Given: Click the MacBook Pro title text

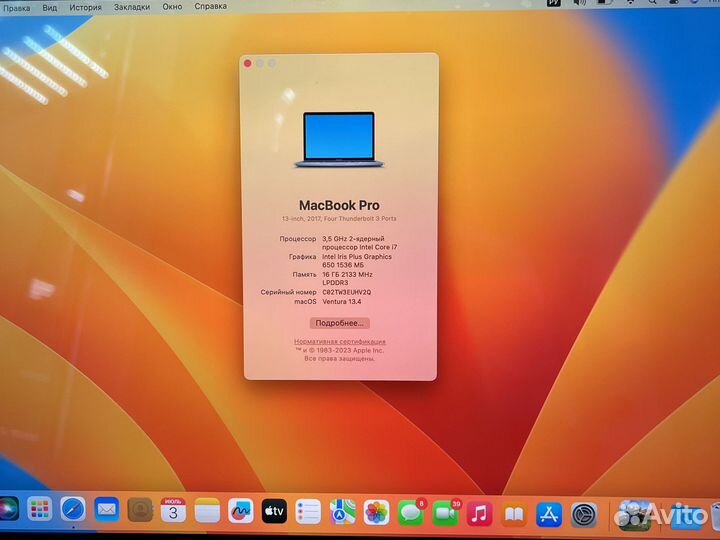Looking at the screenshot, I should click(339, 205).
